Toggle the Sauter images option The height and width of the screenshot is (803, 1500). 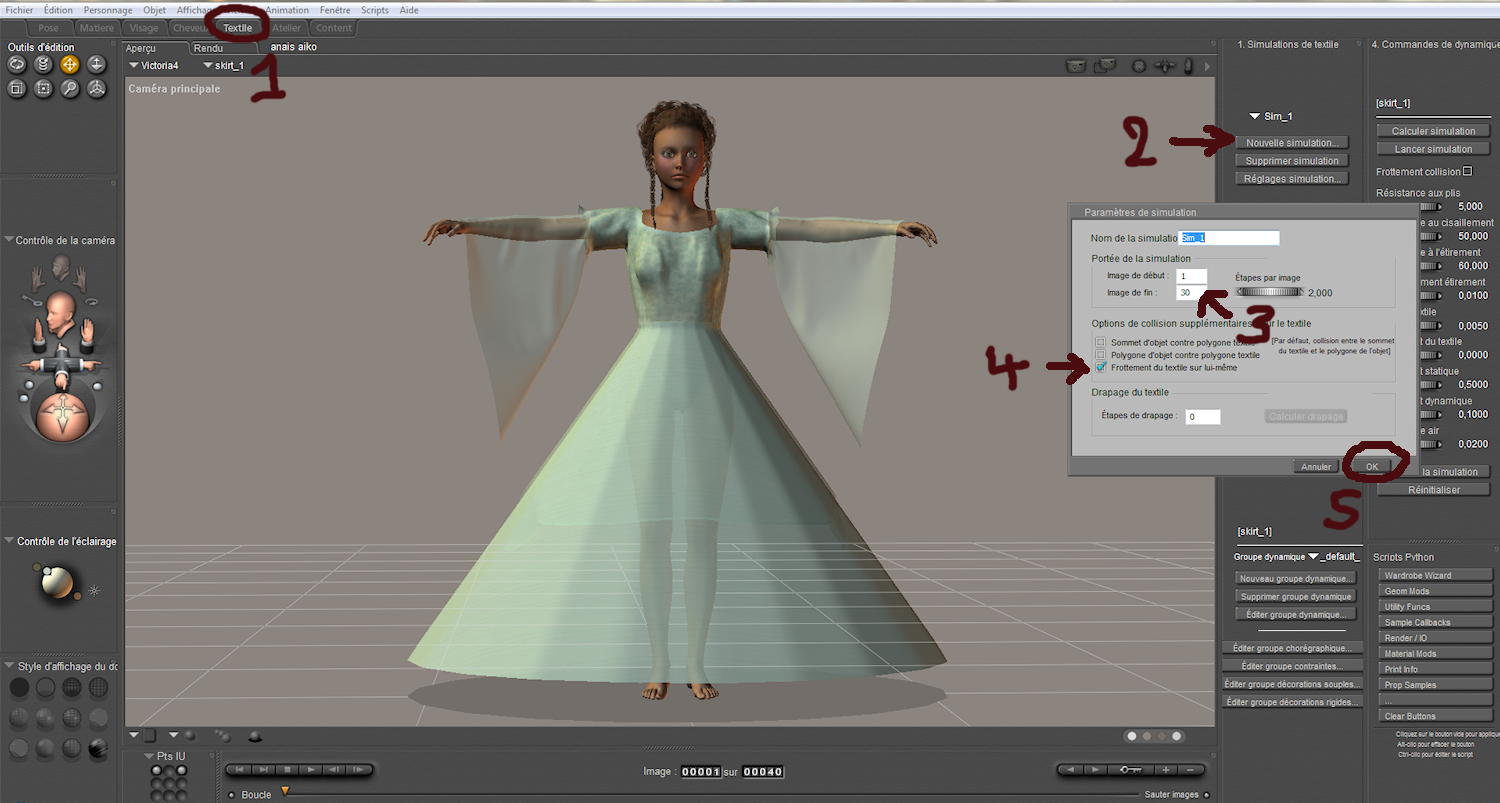click(x=1207, y=796)
